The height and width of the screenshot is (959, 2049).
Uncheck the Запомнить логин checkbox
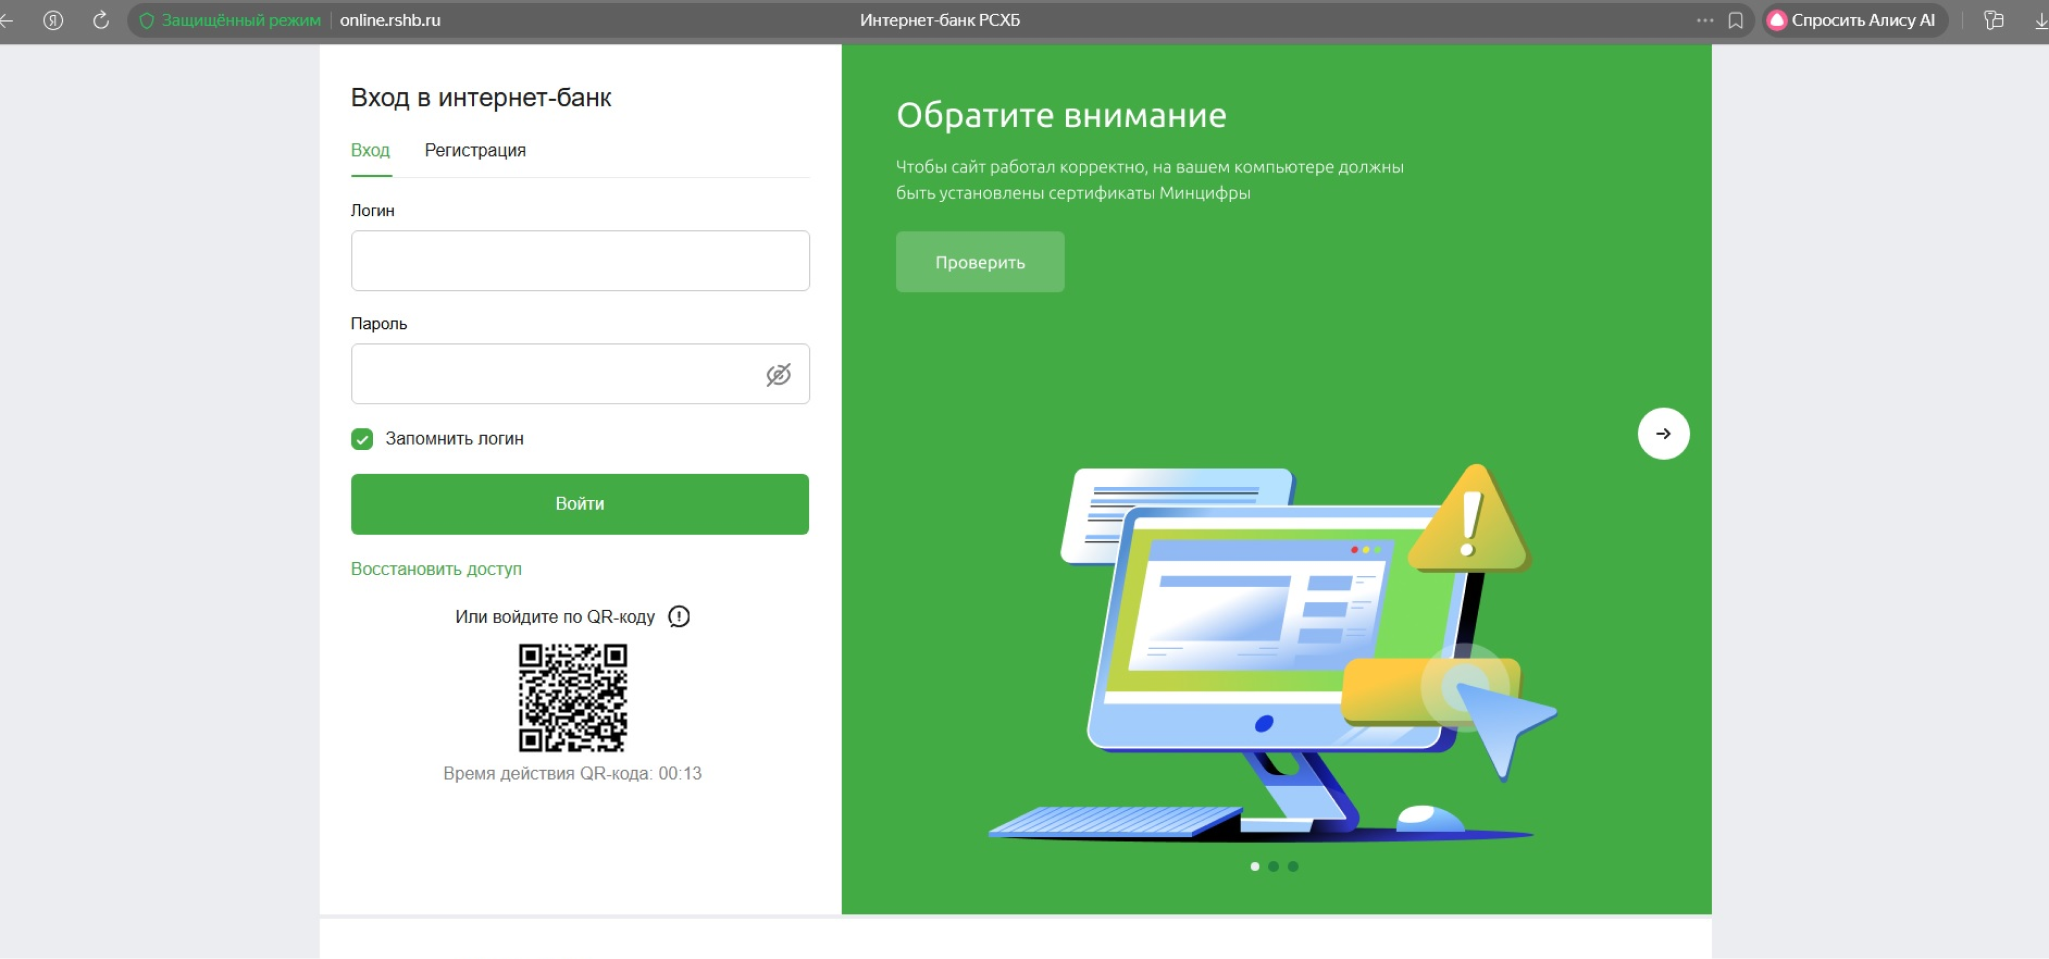point(362,439)
